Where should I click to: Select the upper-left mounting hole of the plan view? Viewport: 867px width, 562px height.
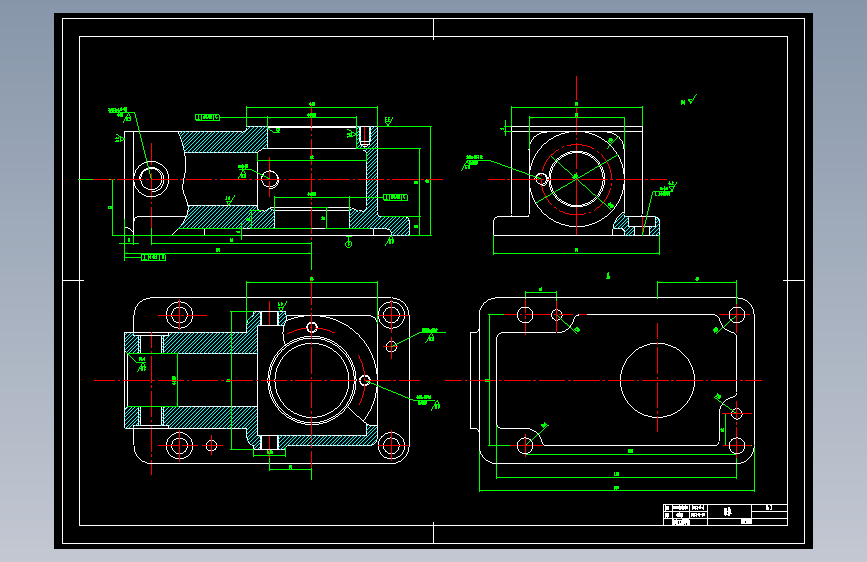click(179, 315)
